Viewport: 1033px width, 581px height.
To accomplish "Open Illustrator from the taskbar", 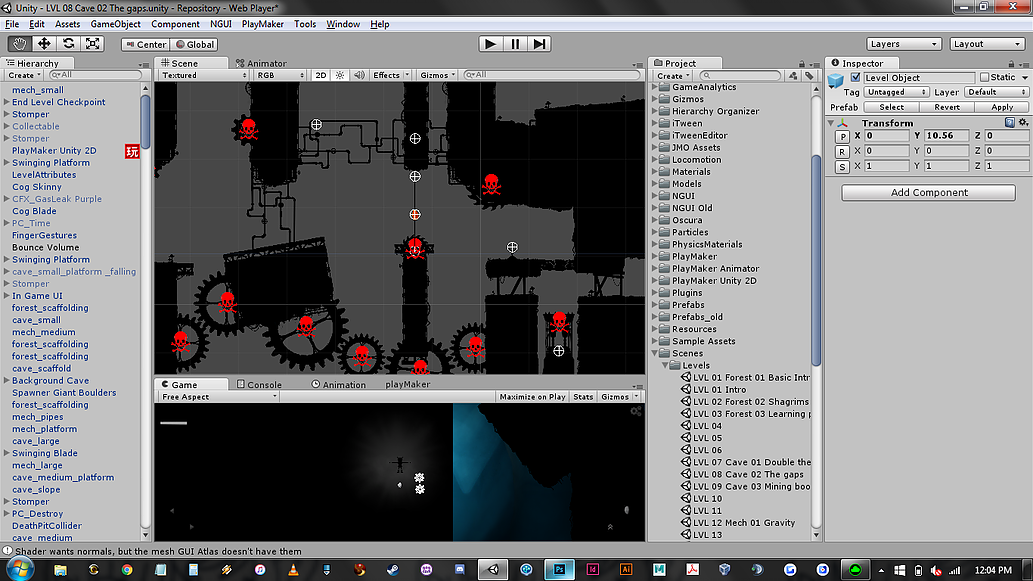I will (x=626, y=570).
